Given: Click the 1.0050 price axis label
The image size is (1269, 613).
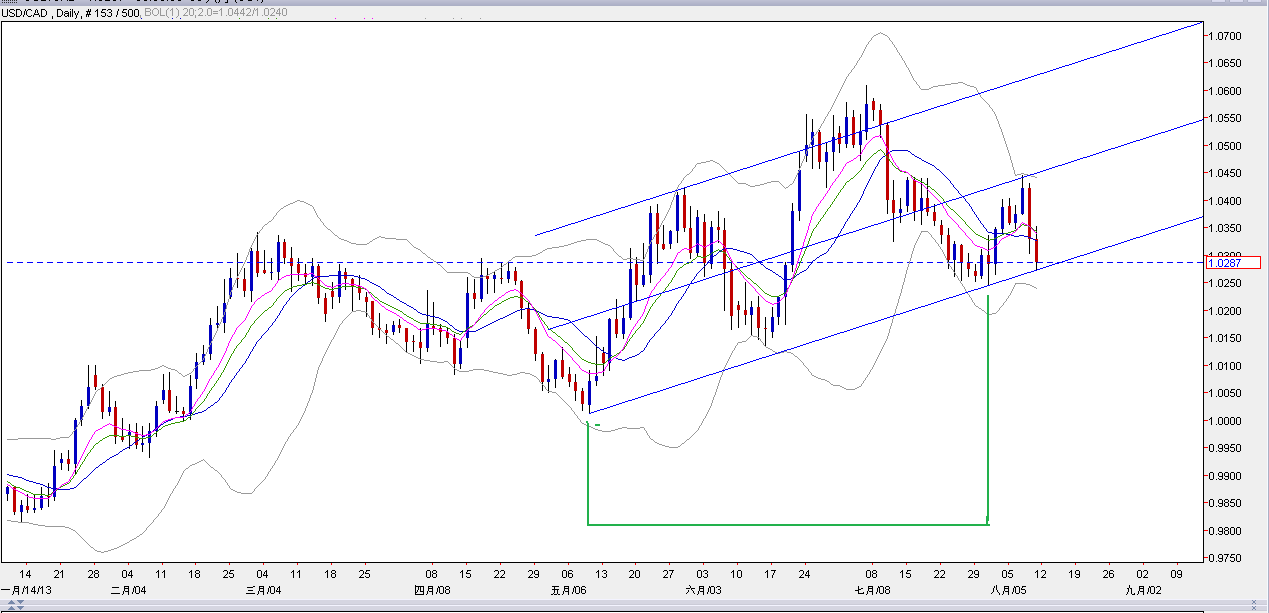Looking at the screenshot, I should coord(1226,393).
